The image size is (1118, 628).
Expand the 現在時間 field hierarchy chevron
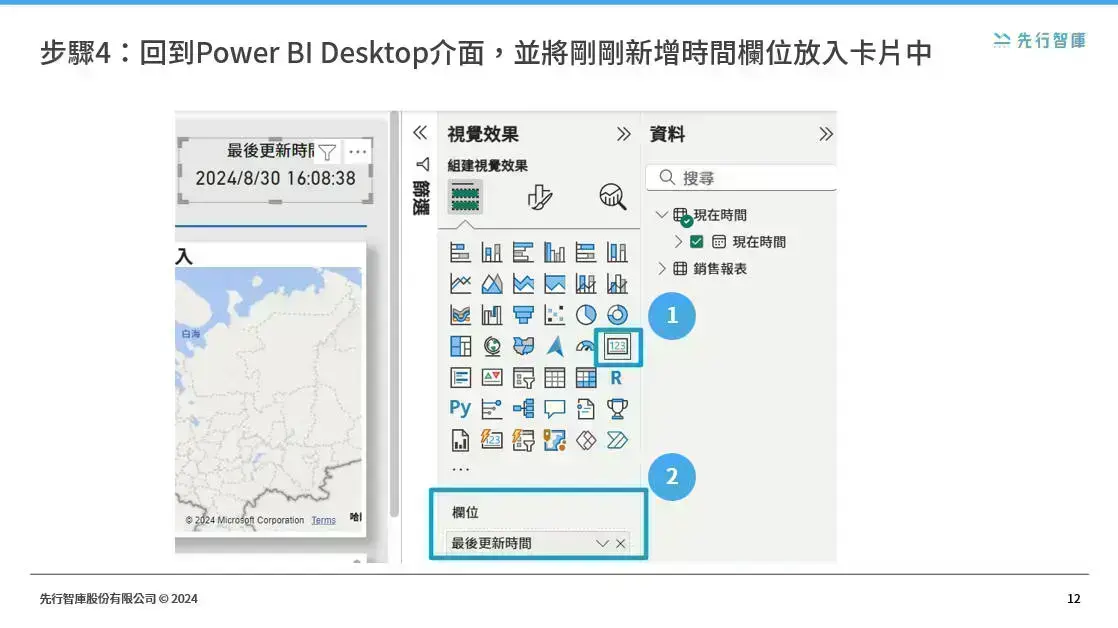[x=678, y=242]
